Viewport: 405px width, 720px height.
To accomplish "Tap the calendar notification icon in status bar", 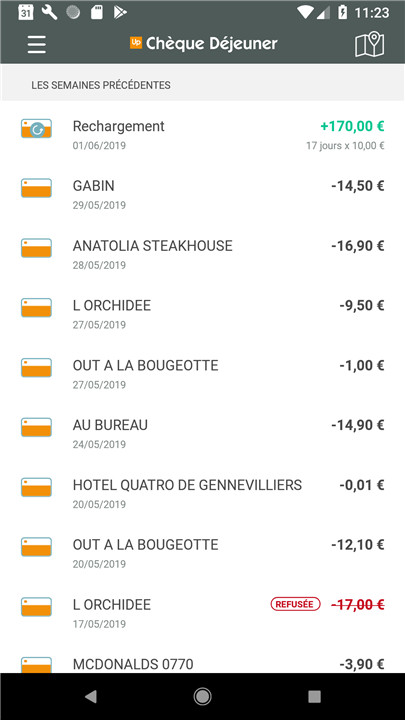I will (x=26, y=12).
